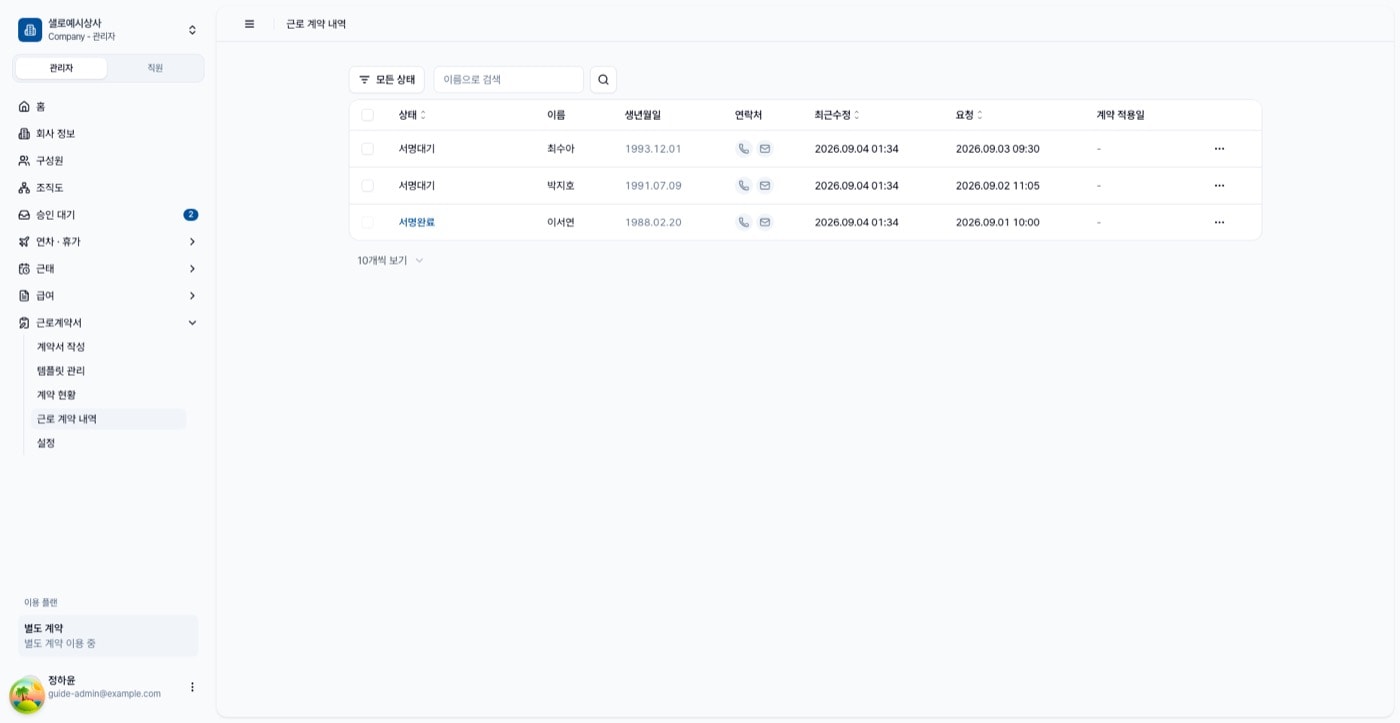Screen dimensions: 1400x723
Task: Open the 서명완료 status link
Action: click(416, 222)
